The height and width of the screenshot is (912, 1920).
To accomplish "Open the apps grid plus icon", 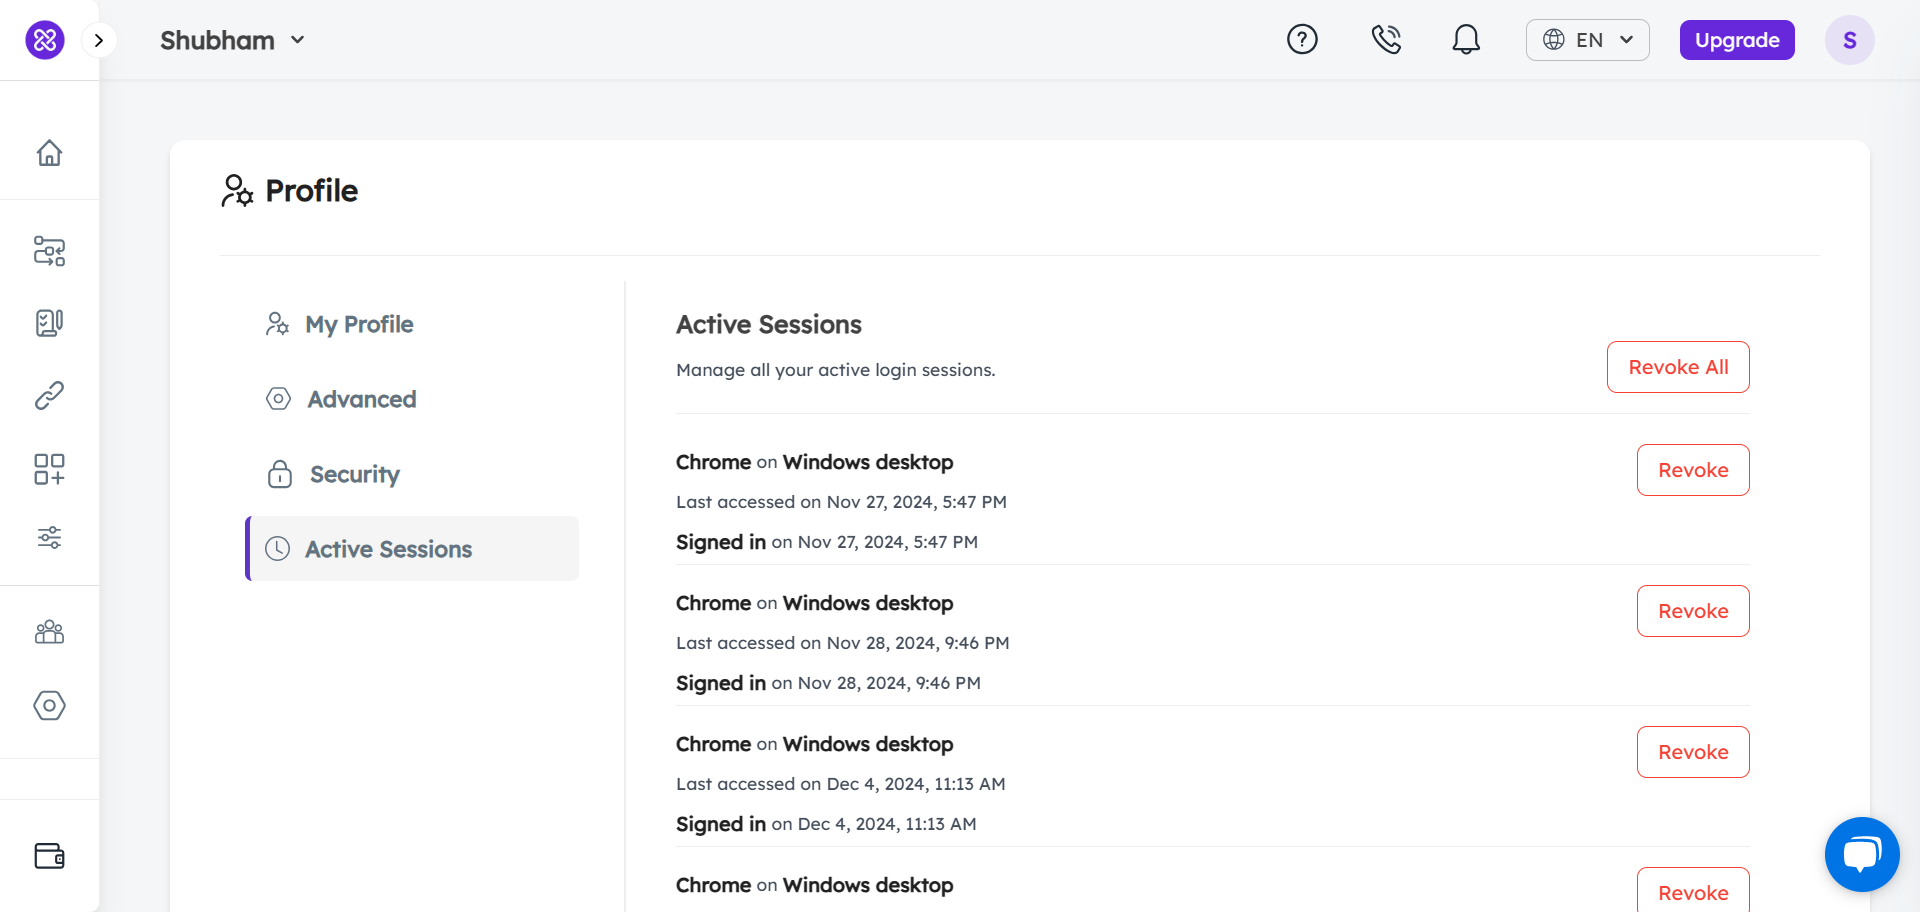I will pyautogui.click(x=49, y=469).
